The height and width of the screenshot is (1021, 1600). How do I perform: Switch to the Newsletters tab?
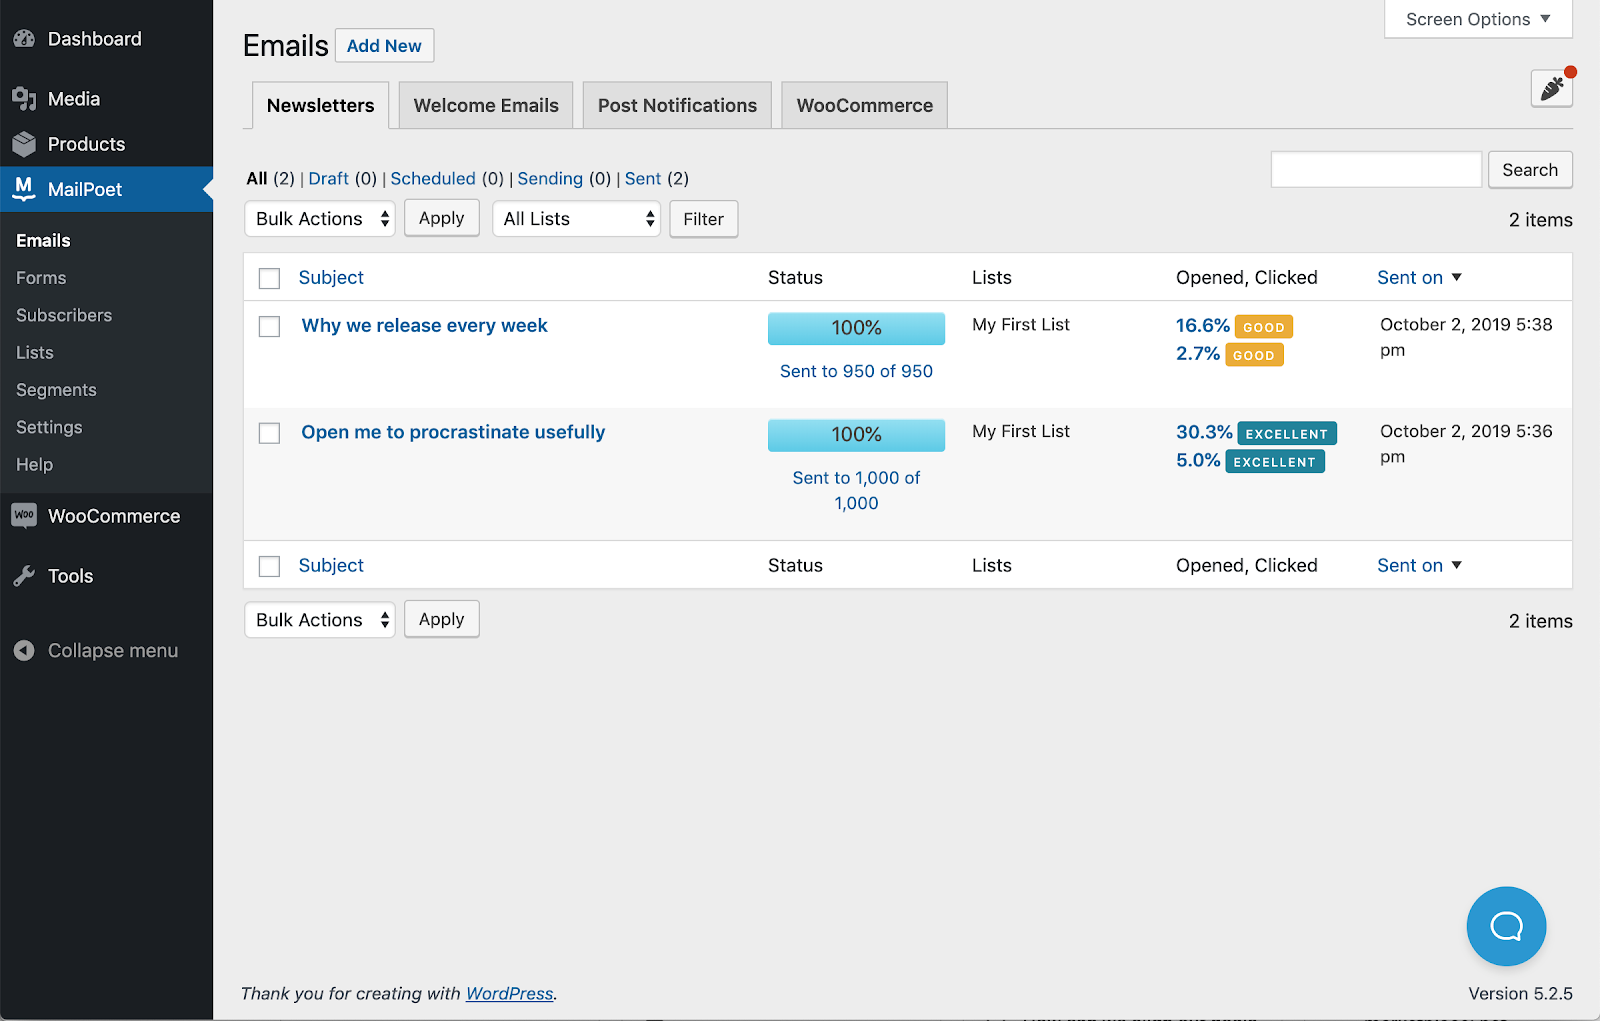(320, 105)
